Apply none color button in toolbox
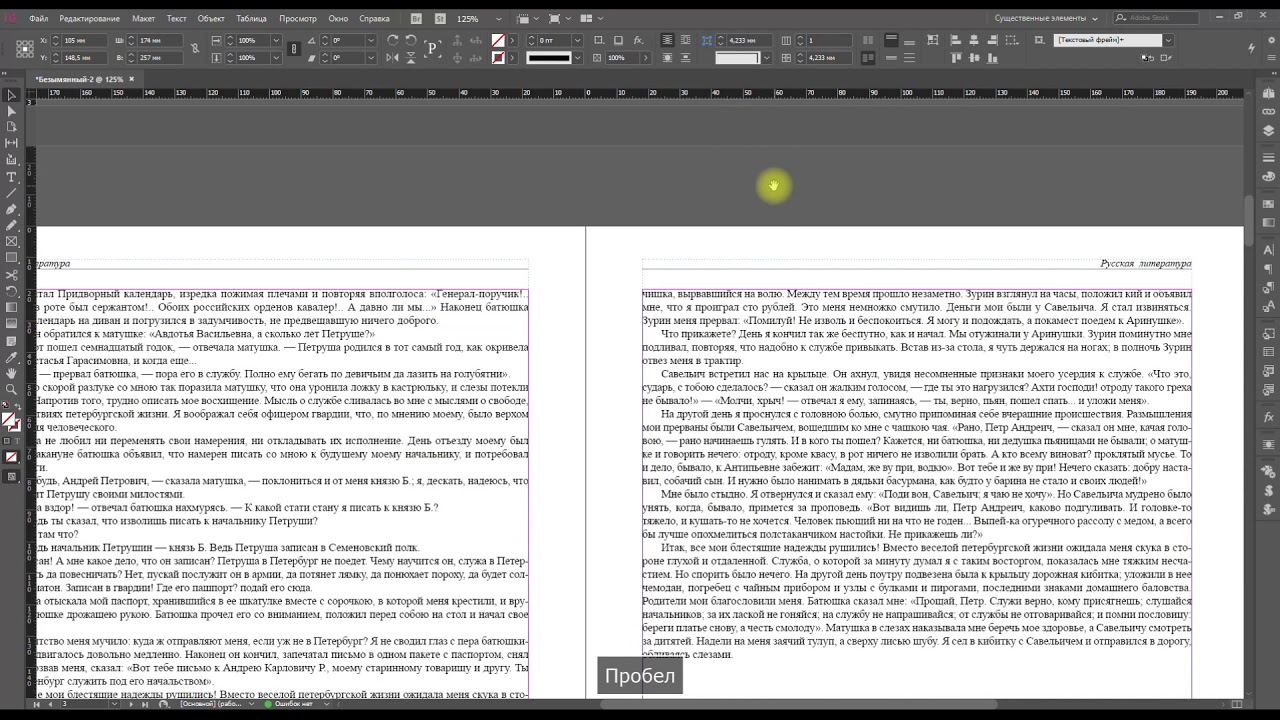Screen dimensions: 1280x720 (12, 457)
